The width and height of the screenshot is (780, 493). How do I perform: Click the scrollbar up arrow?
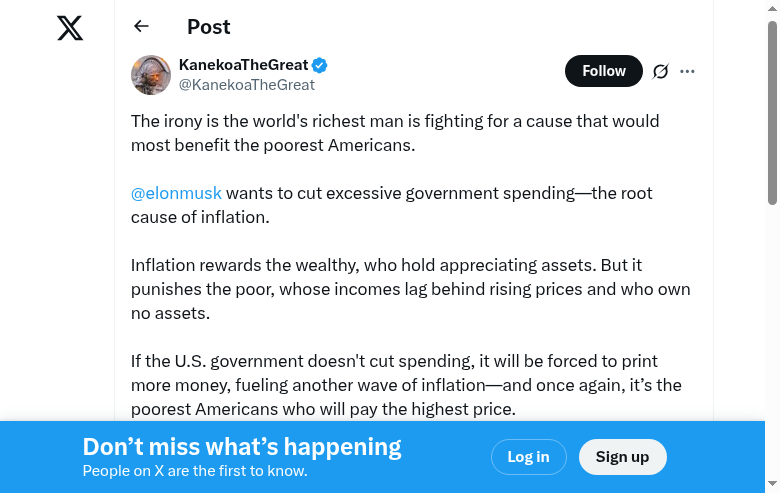coord(772,8)
